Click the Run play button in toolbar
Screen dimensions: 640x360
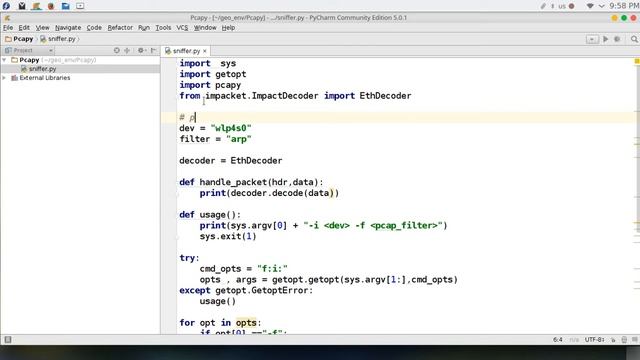click(x=606, y=39)
